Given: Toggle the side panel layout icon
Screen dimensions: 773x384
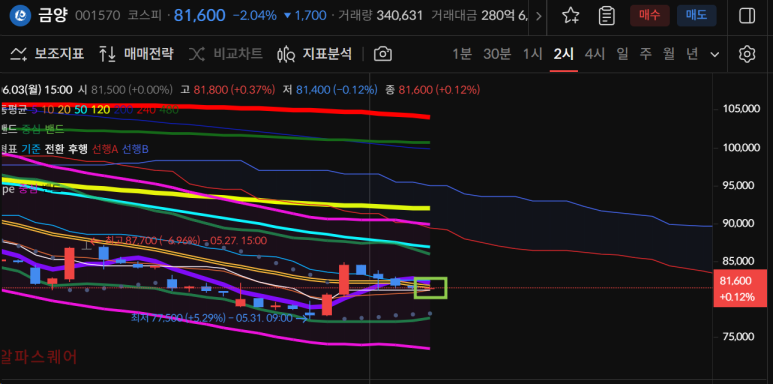Looking at the screenshot, I should pos(747,16).
